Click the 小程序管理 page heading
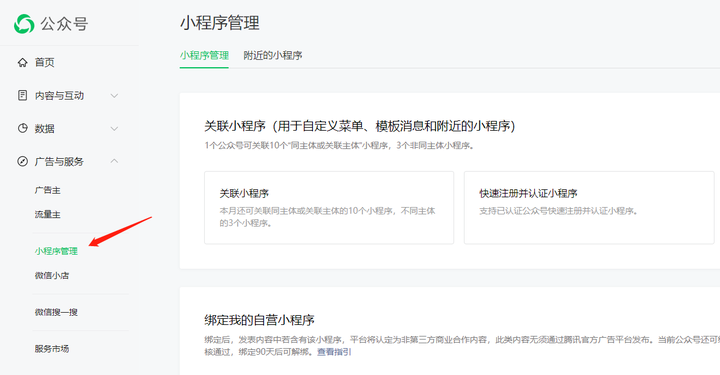 [220, 23]
